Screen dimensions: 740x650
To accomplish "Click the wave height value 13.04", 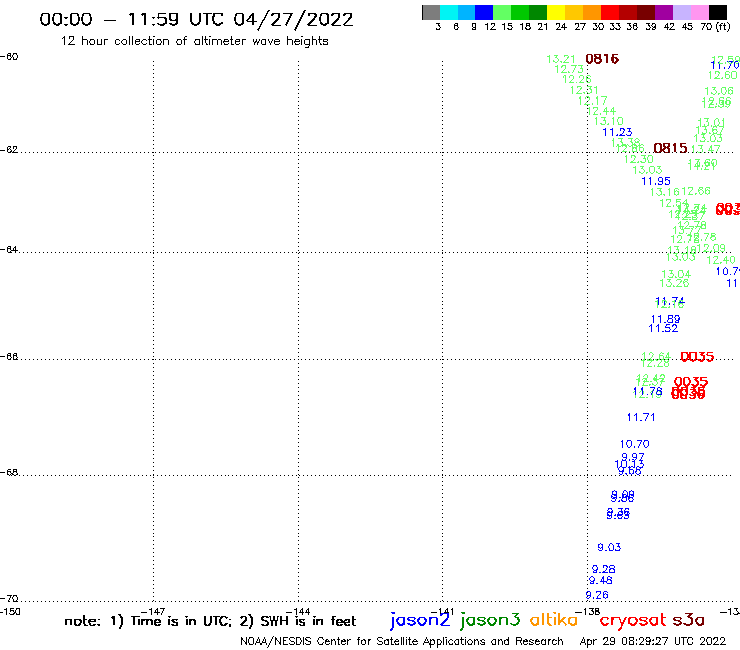I will 676,274.
